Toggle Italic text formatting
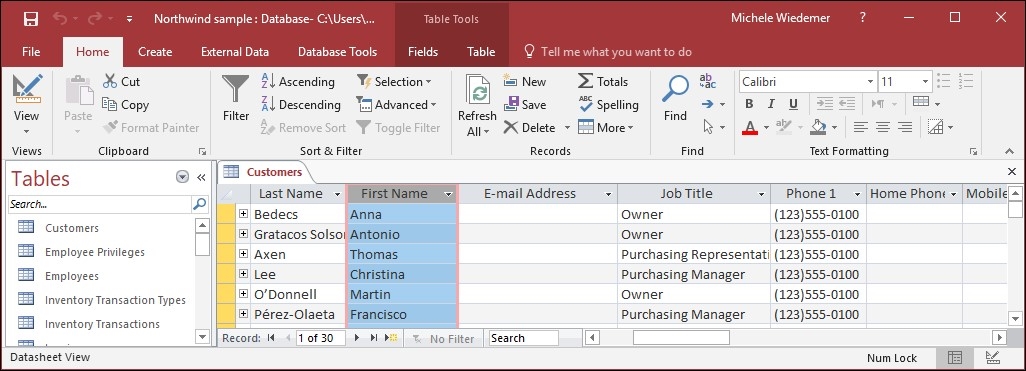 771,104
